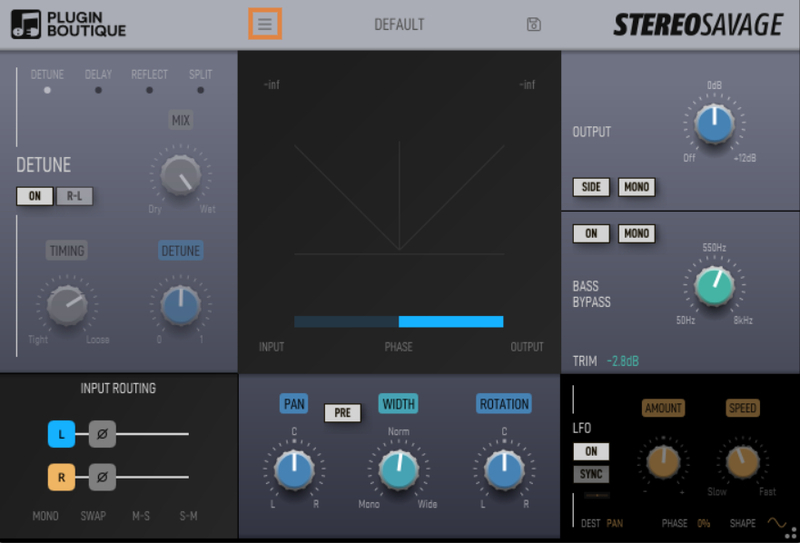Toggle the LFO SYNC button
This screenshot has width=800, height=543.
591,474
